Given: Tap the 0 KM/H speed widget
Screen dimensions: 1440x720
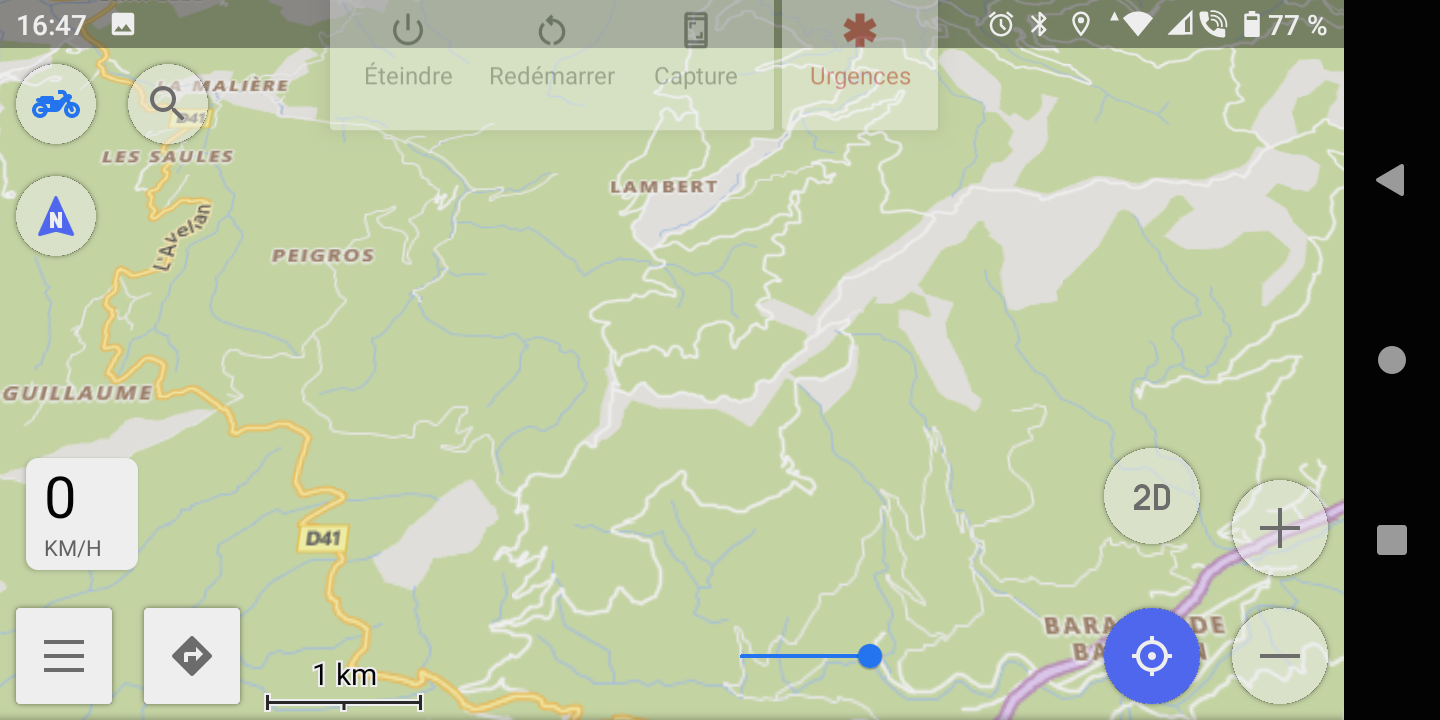Looking at the screenshot, I should 82,514.
